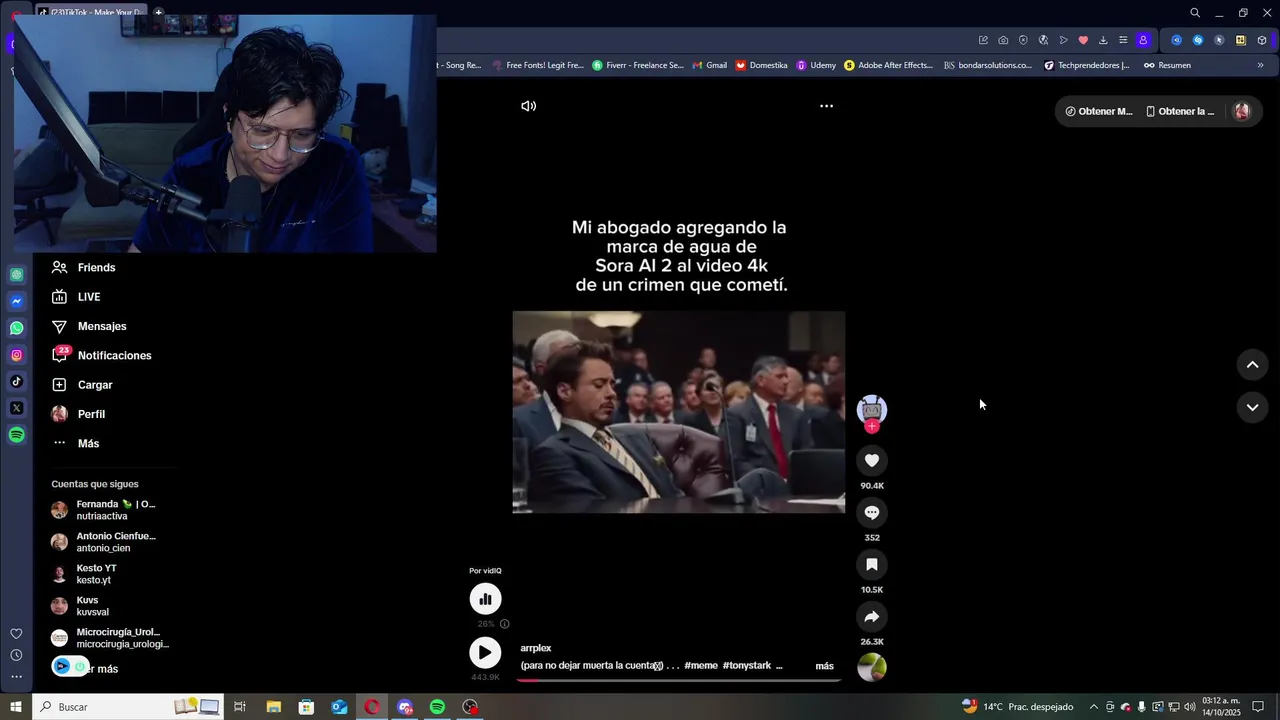The image size is (1280, 720).
Task: Open the Messenger icon in Opera sidebar
Action: (x=17, y=301)
